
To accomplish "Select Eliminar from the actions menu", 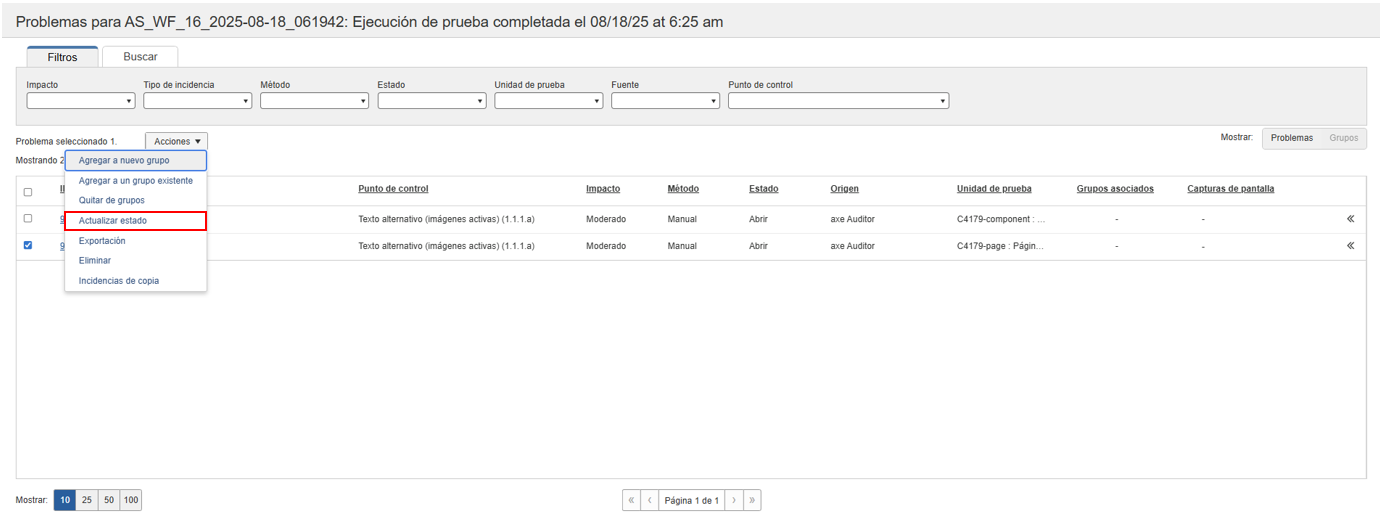I will (95, 261).
